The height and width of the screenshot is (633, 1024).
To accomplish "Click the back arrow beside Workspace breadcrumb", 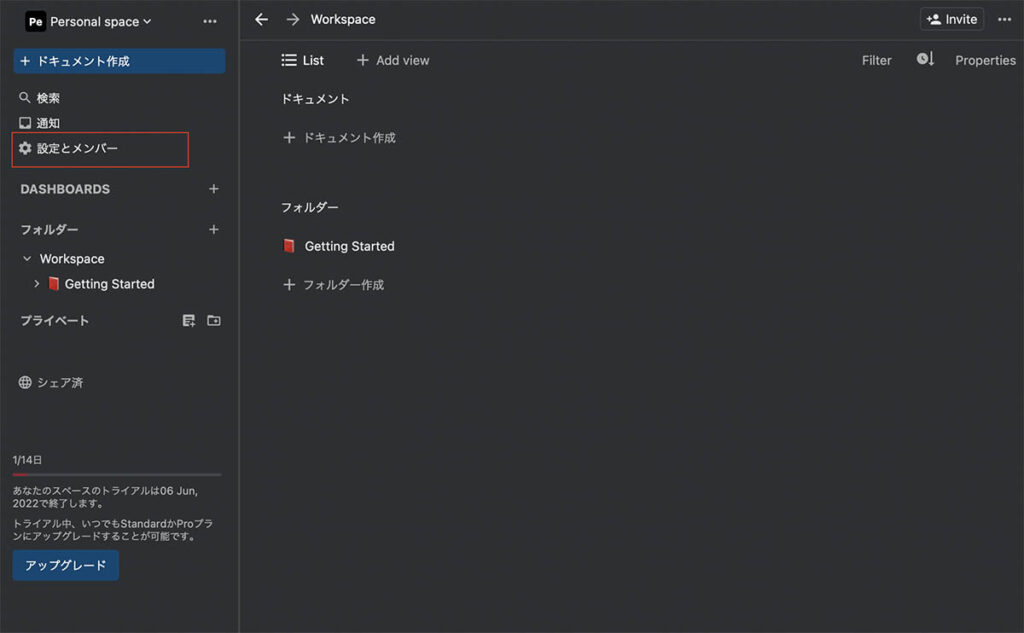I will [x=262, y=20].
